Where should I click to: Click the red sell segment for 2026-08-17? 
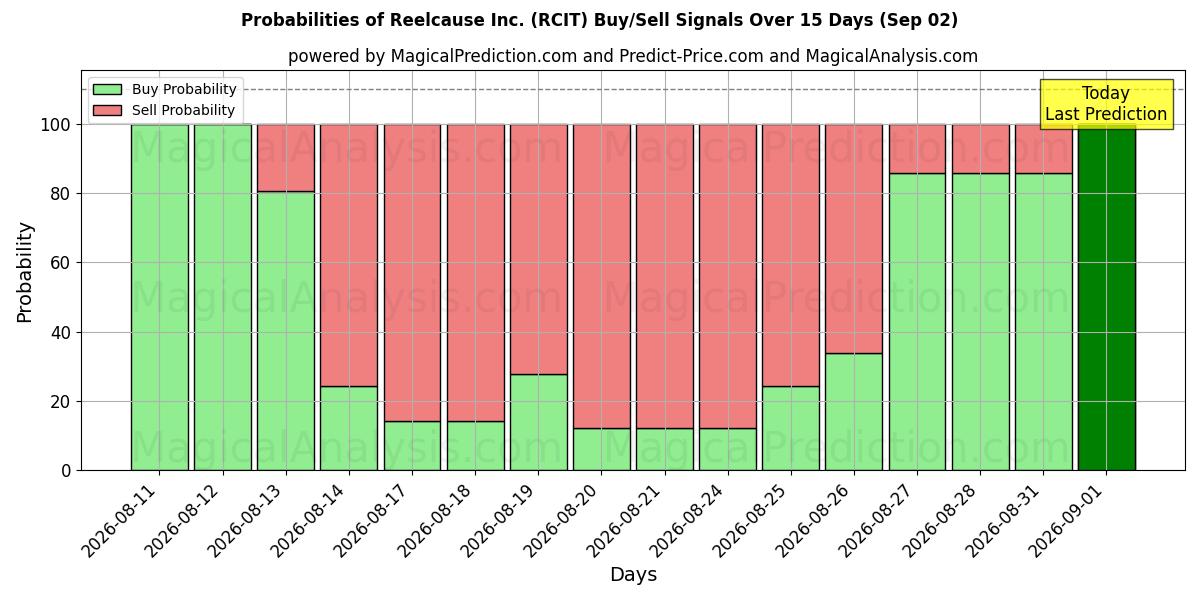coord(412,273)
